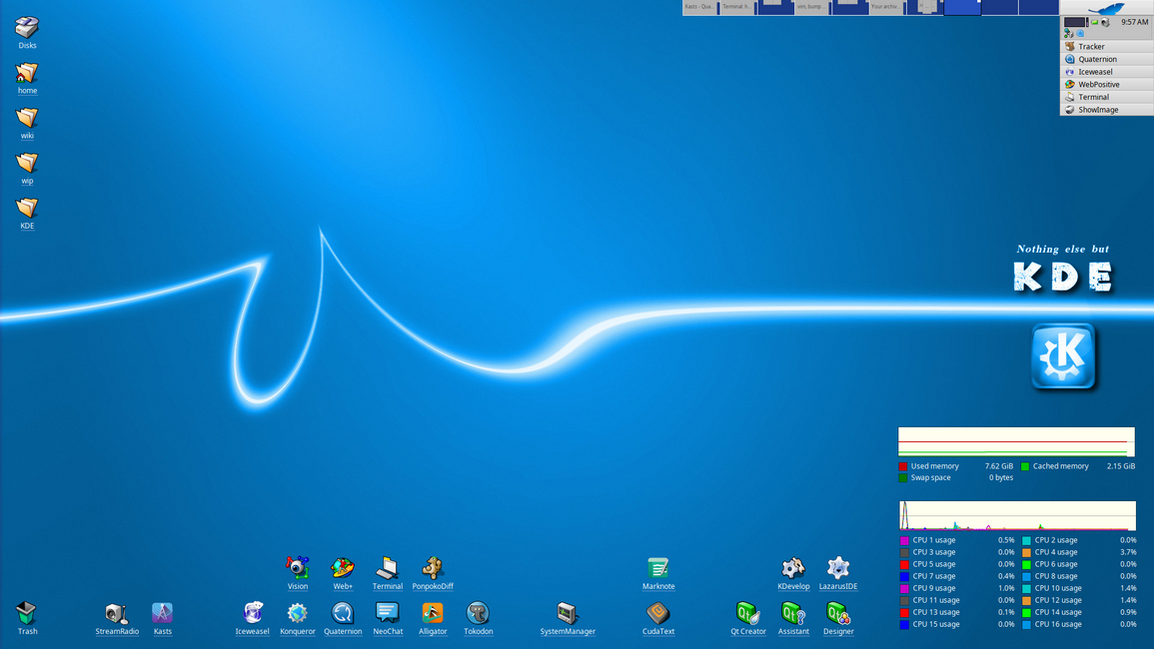The image size is (1154, 649).
Task: Launch the Tokodon desktop icon
Action: coord(478,613)
